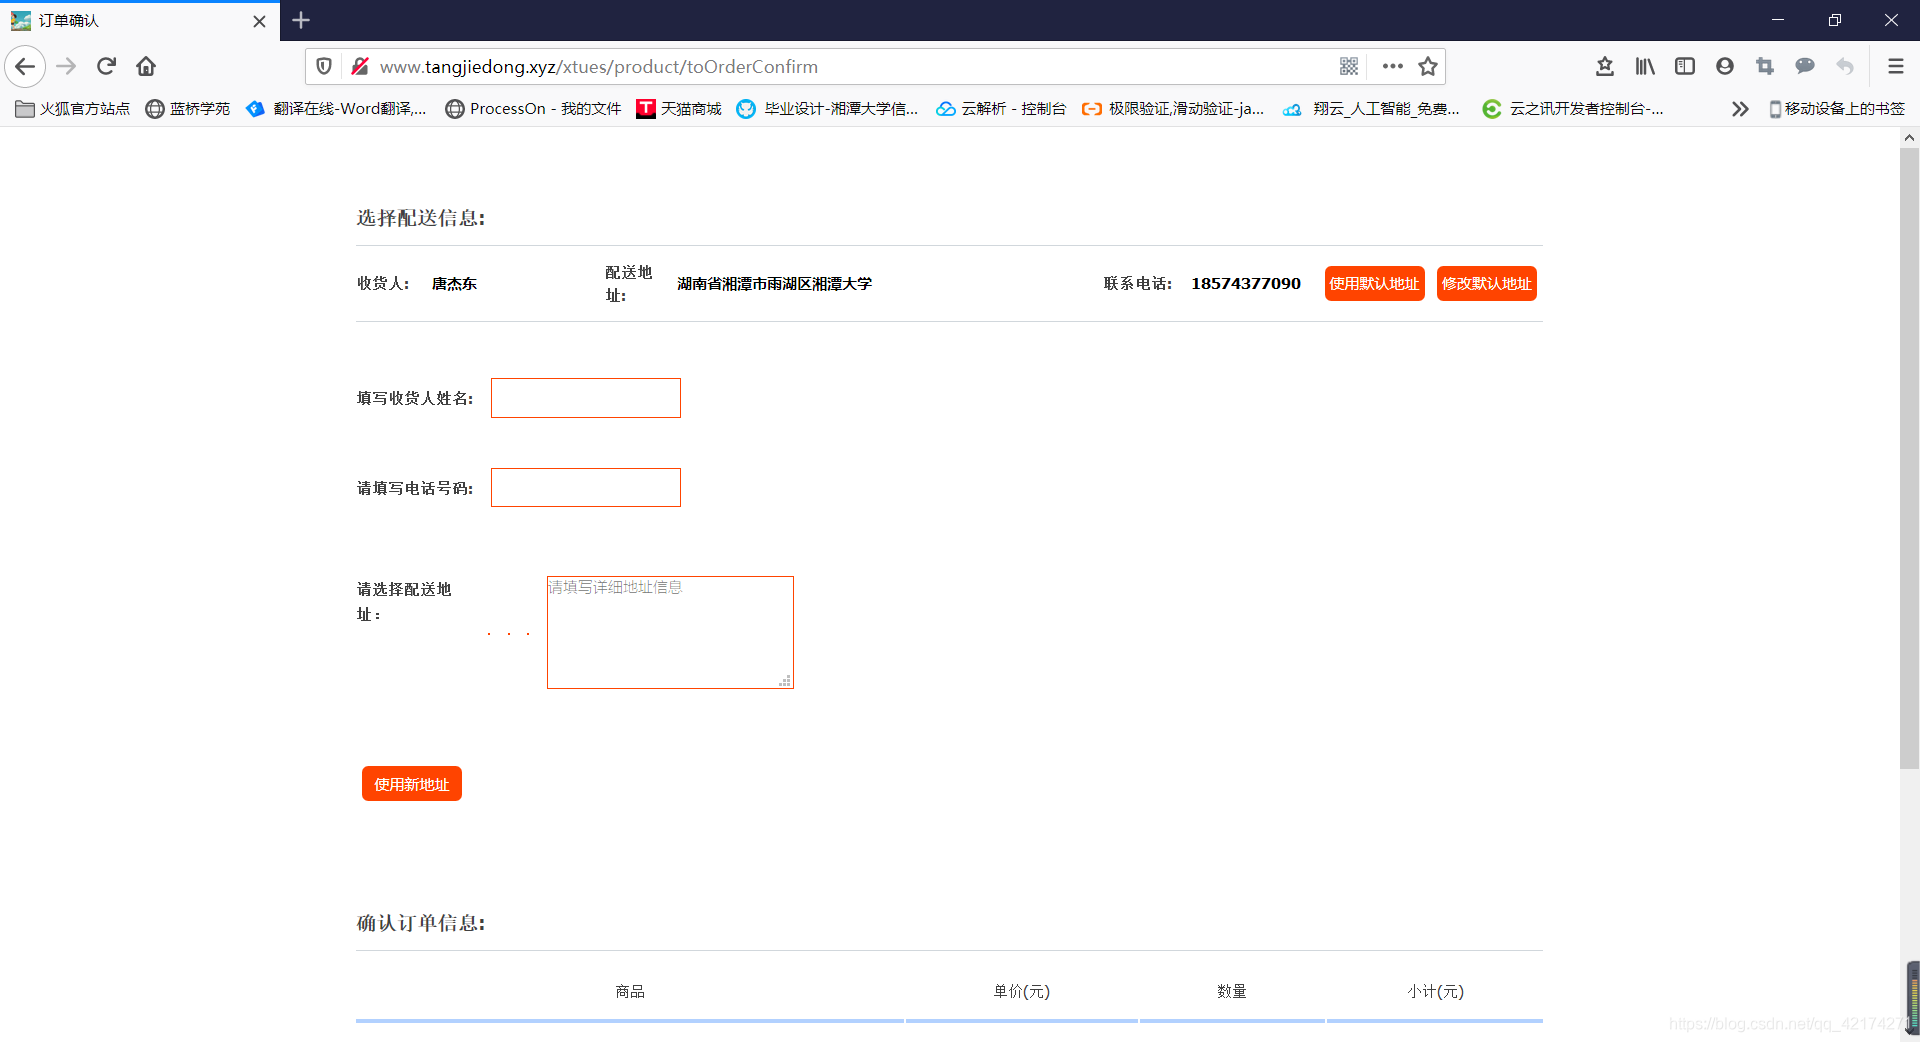This screenshot has height=1042, width=1920.
Task: Click the undo arrow toolbar icon
Action: 1845,67
